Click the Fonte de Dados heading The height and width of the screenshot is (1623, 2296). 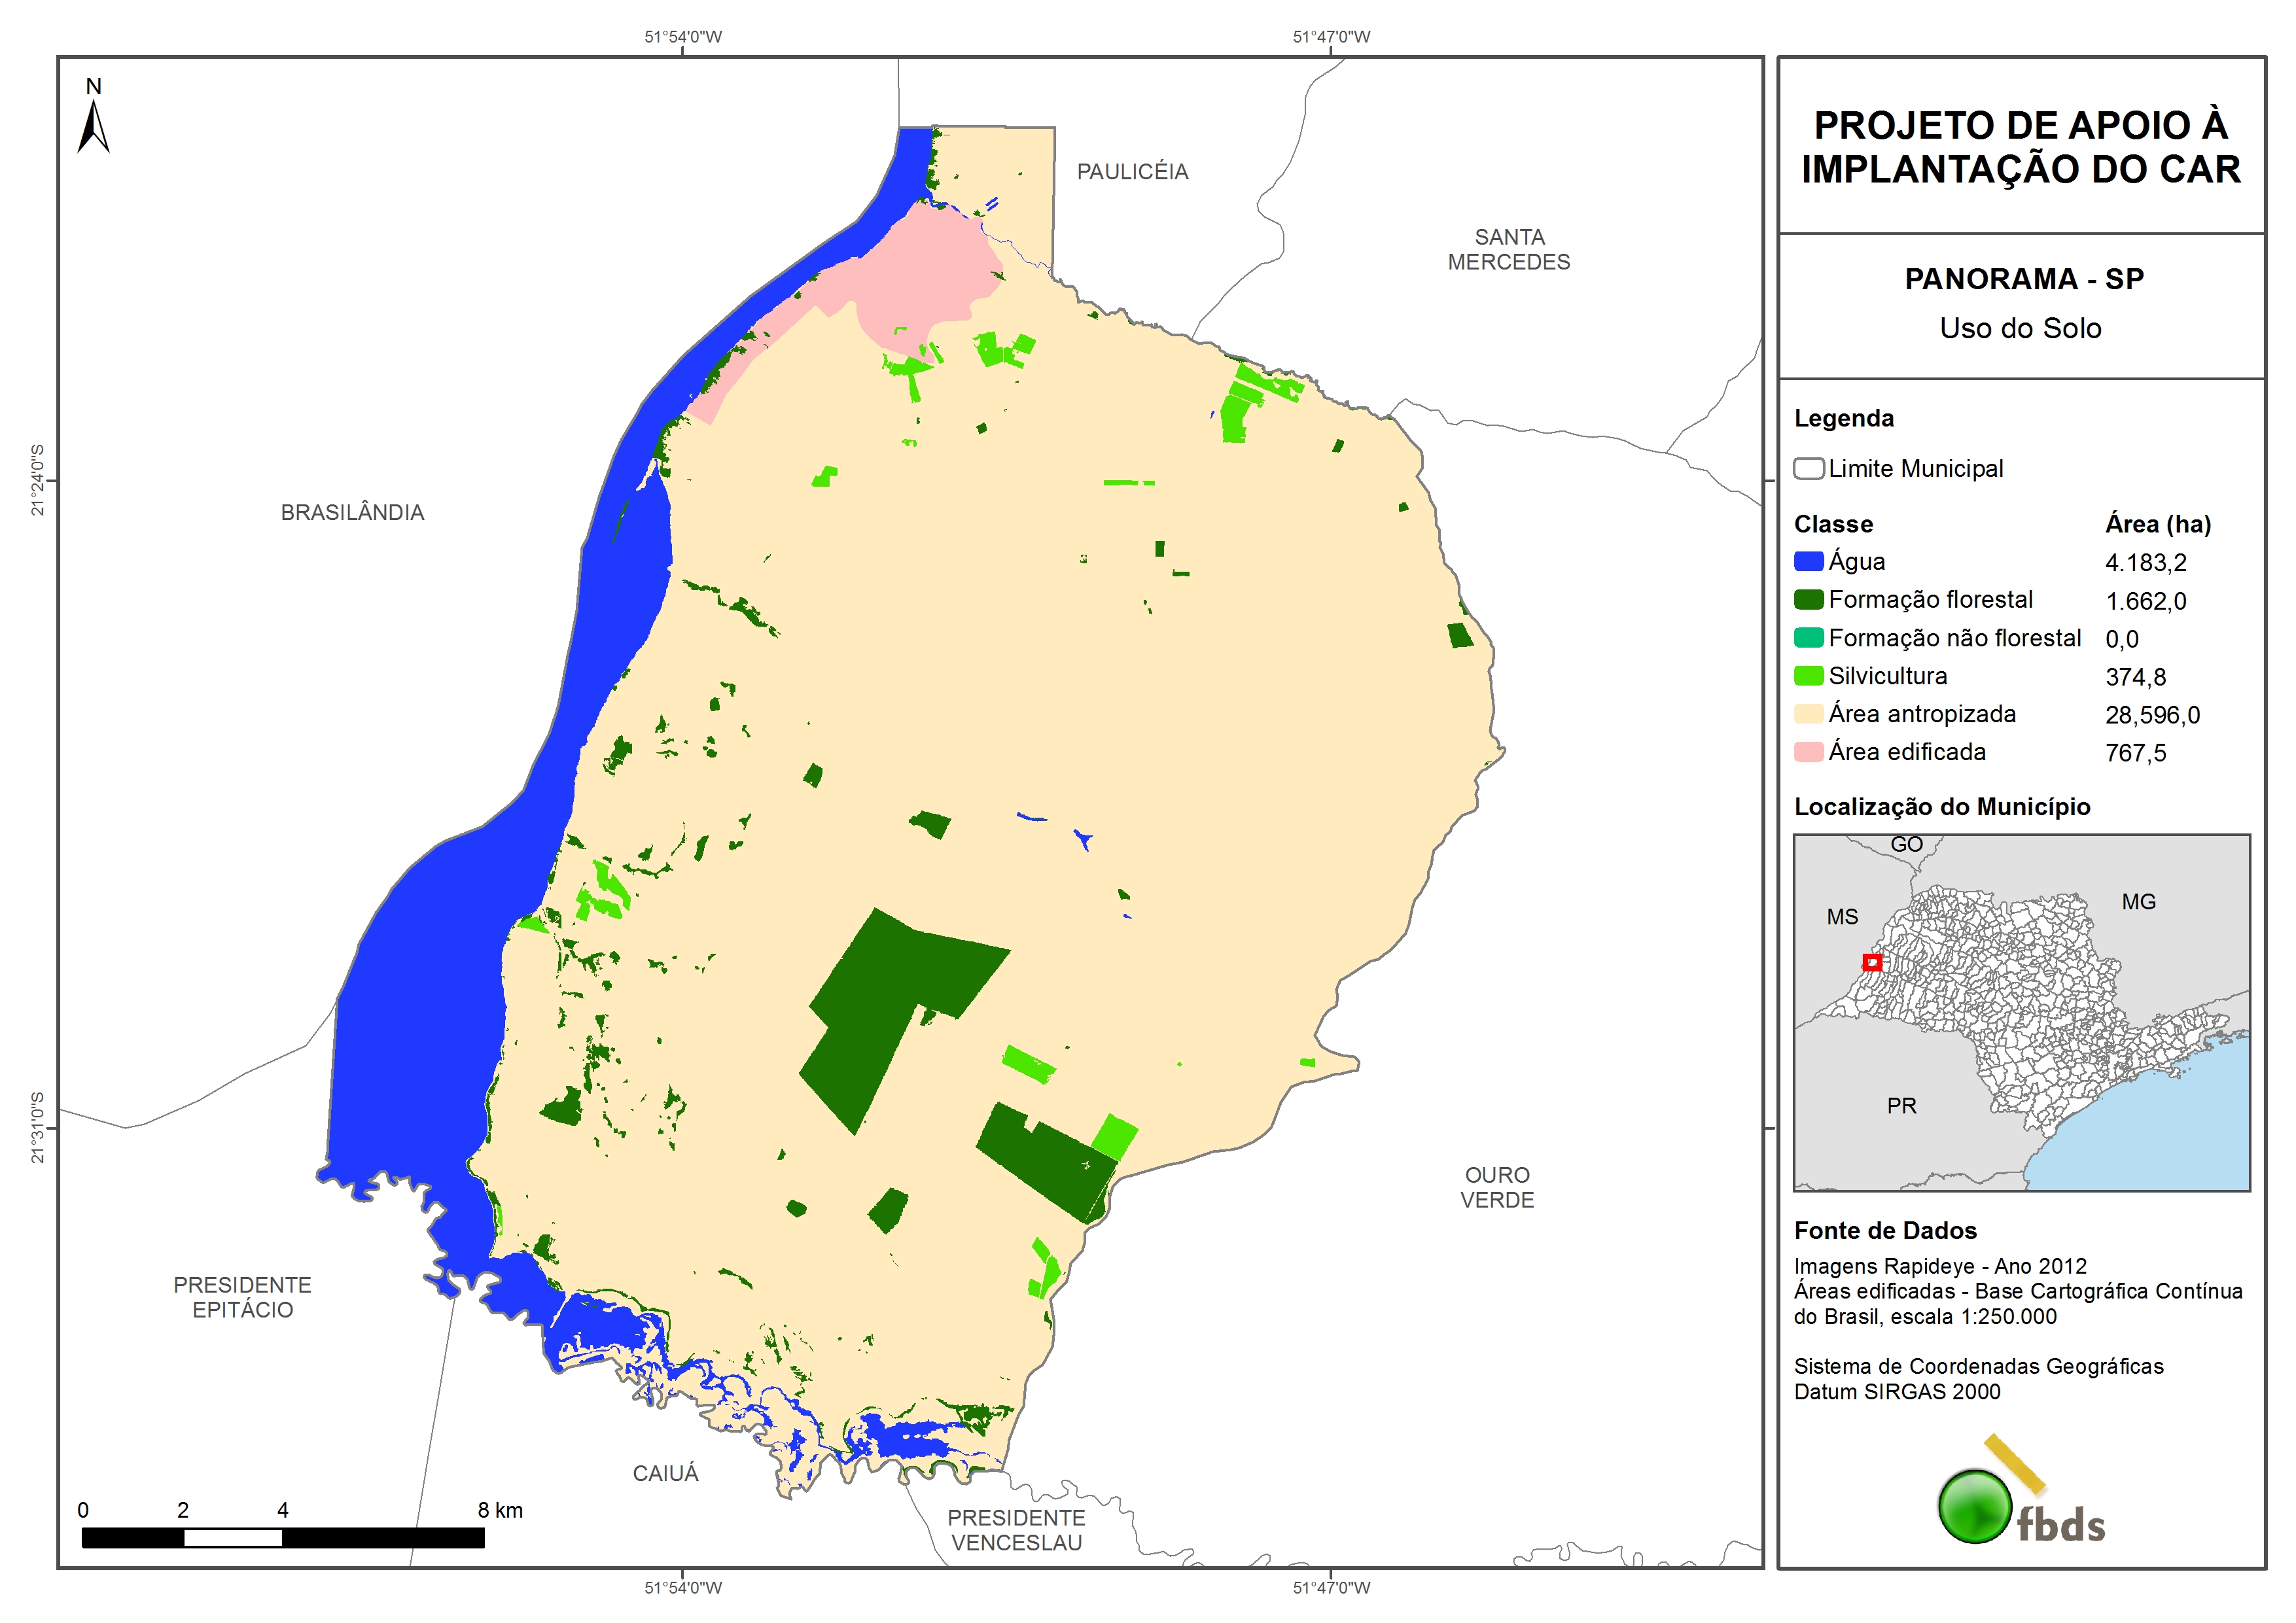pos(1885,1230)
